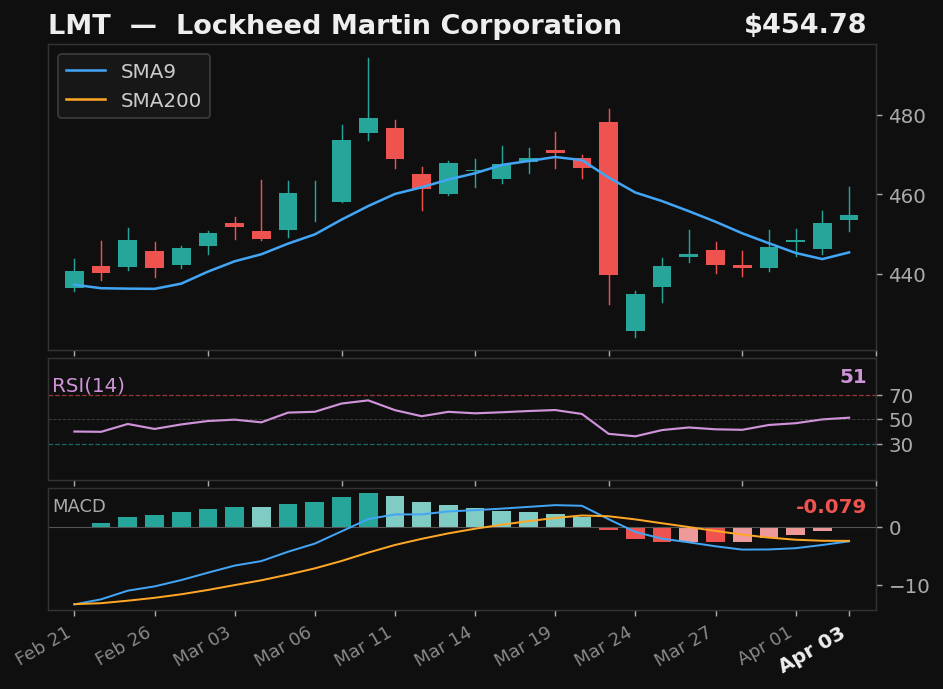Click the last green candle on Apr 03
This screenshot has width=943, height=689.
point(849,217)
